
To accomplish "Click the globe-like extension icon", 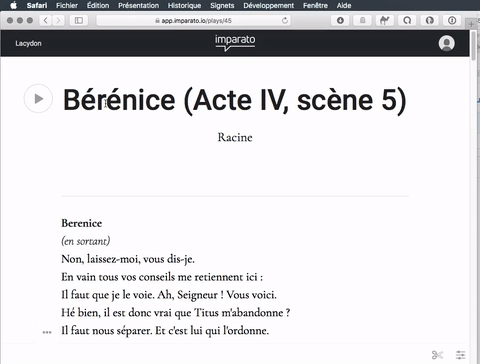I will click(x=429, y=21).
